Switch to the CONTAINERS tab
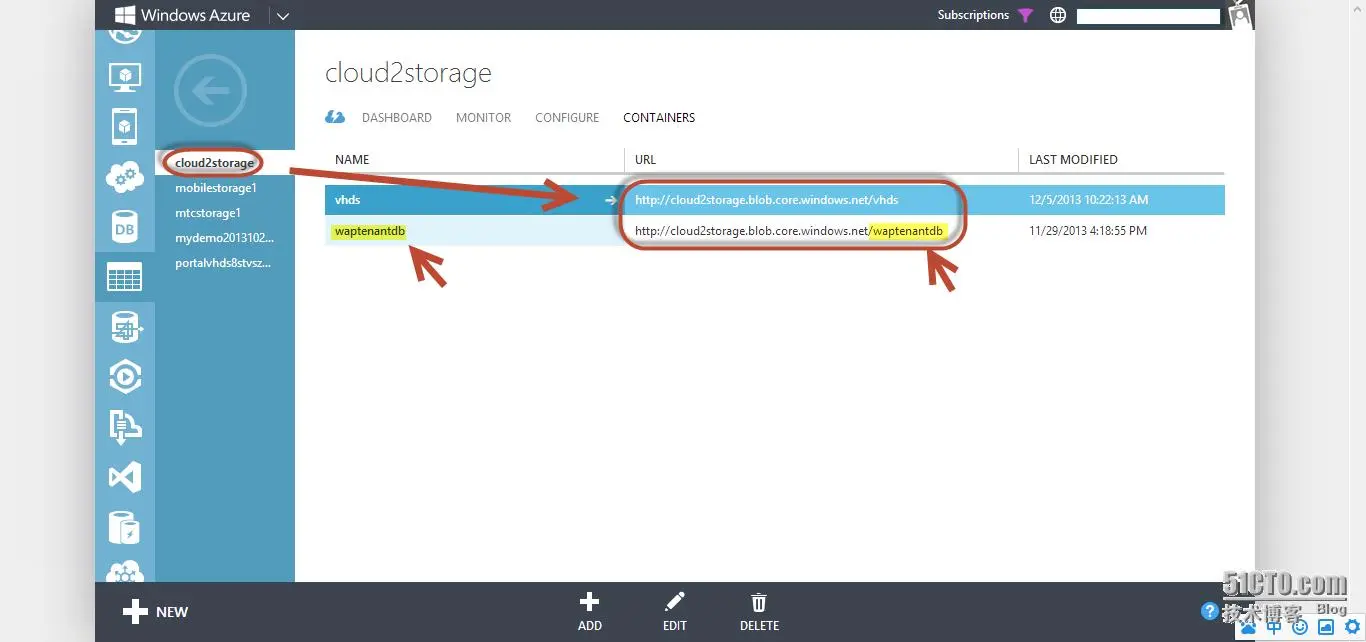 point(659,117)
